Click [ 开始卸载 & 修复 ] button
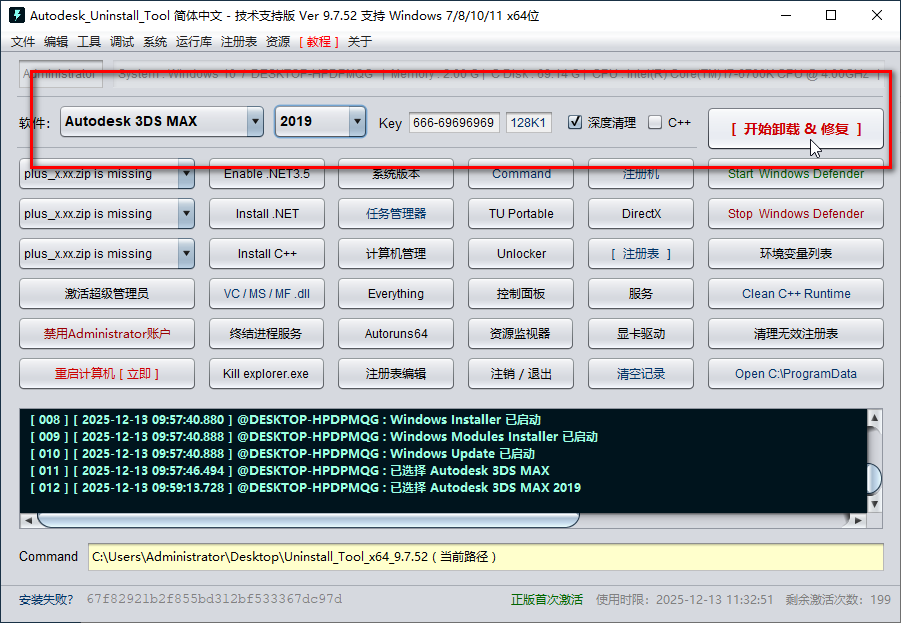The height and width of the screenshot is (623, 901). (x=796, y=129)
